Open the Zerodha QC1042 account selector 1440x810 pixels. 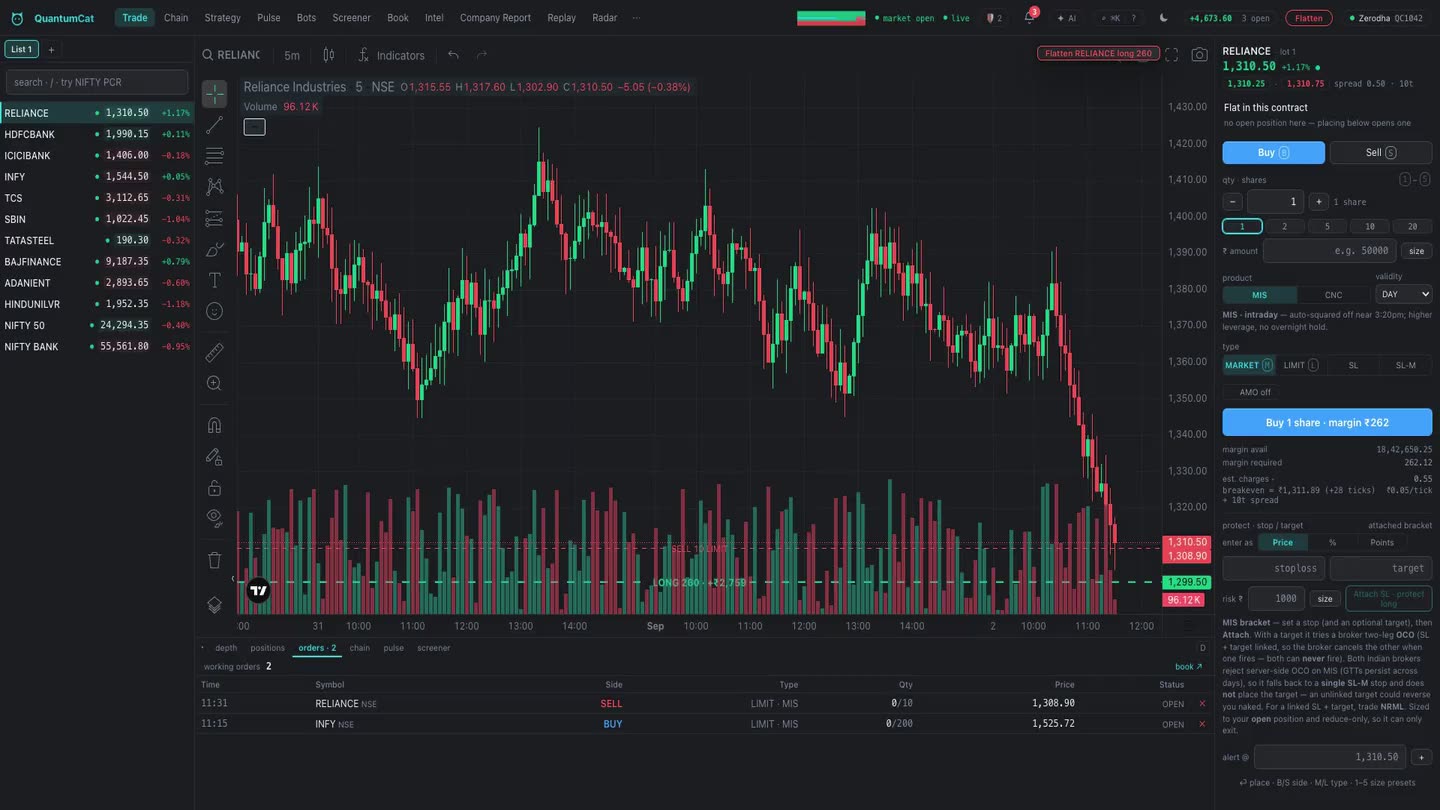coord(1386,18)
